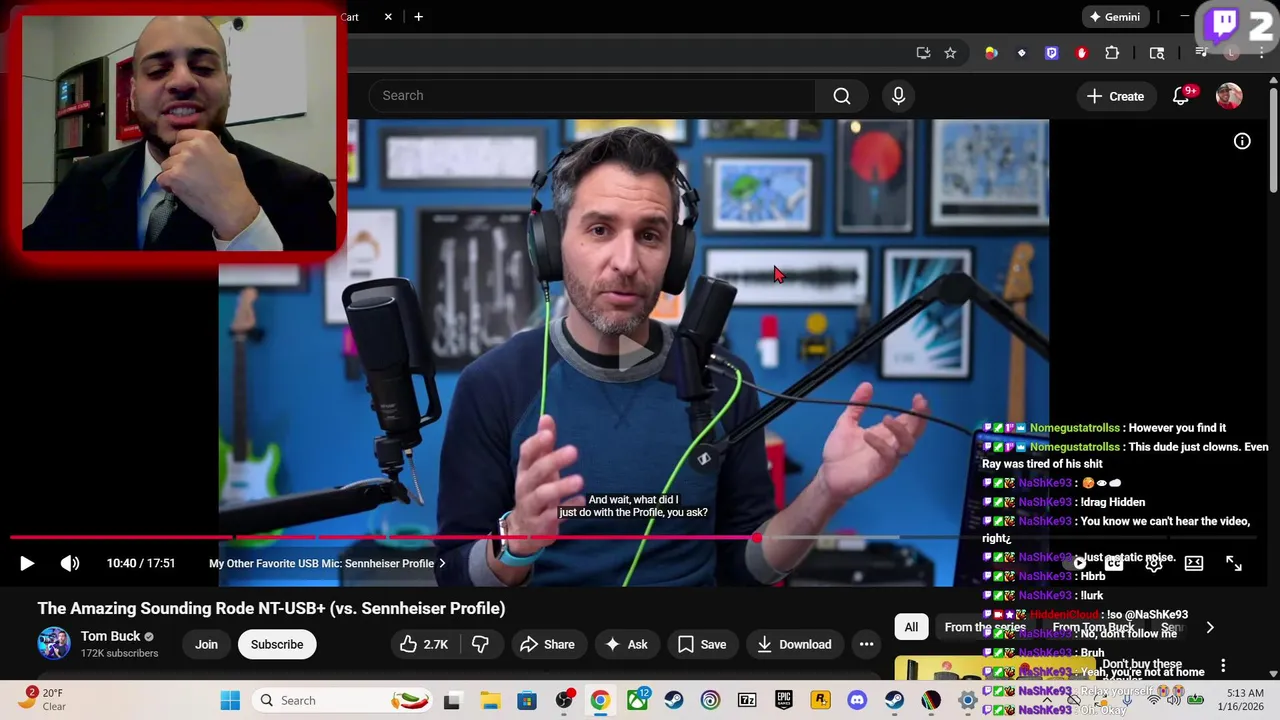Install app using the address bar icon
The width and height of the screenshot is (1280, 720).
[x=923, y=53]
